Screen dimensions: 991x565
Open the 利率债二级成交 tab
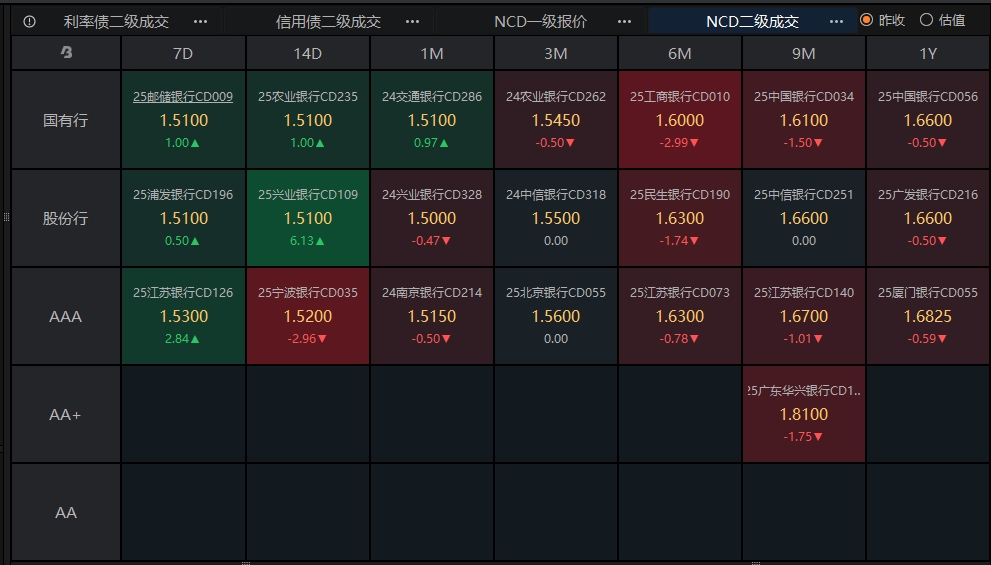[116, 21]
